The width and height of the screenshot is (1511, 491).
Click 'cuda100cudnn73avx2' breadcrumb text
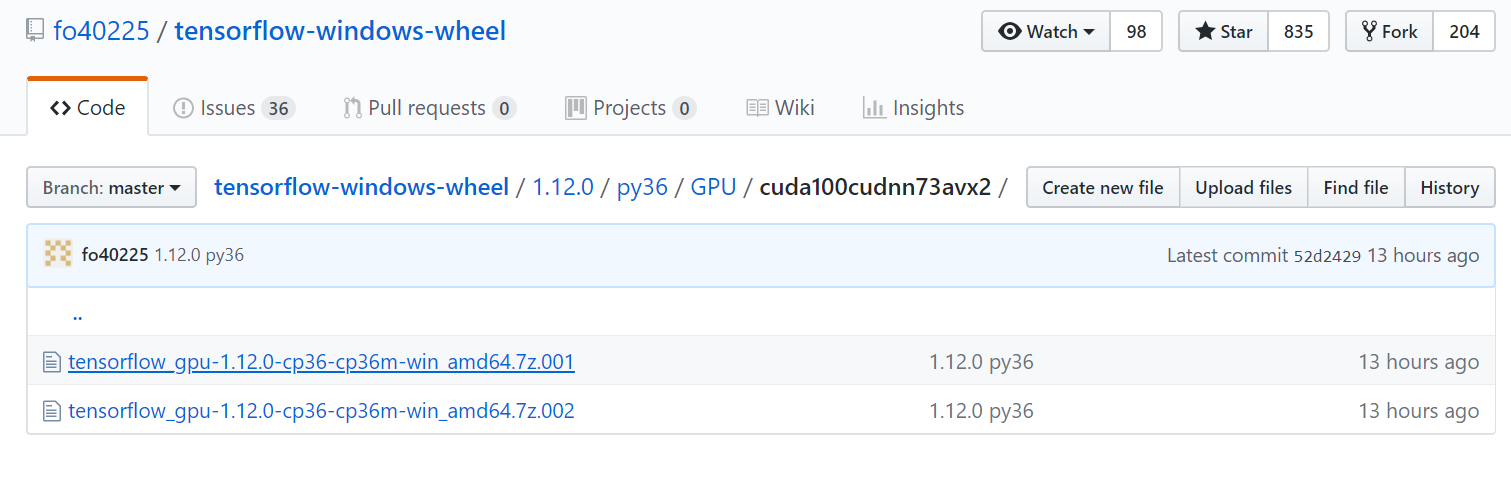tap(875, 187)
